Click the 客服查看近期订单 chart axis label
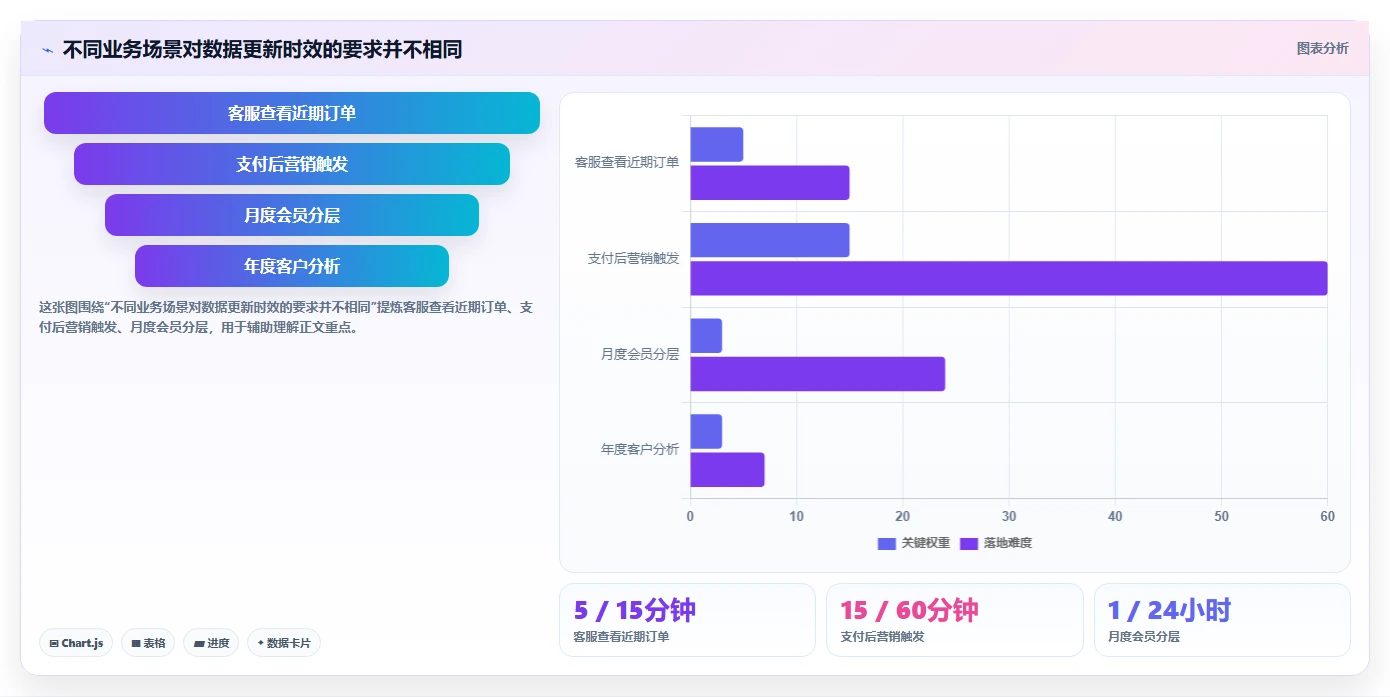Image resolution: width=1390 pixels, height=697 pixels. [x=627, y=162]
